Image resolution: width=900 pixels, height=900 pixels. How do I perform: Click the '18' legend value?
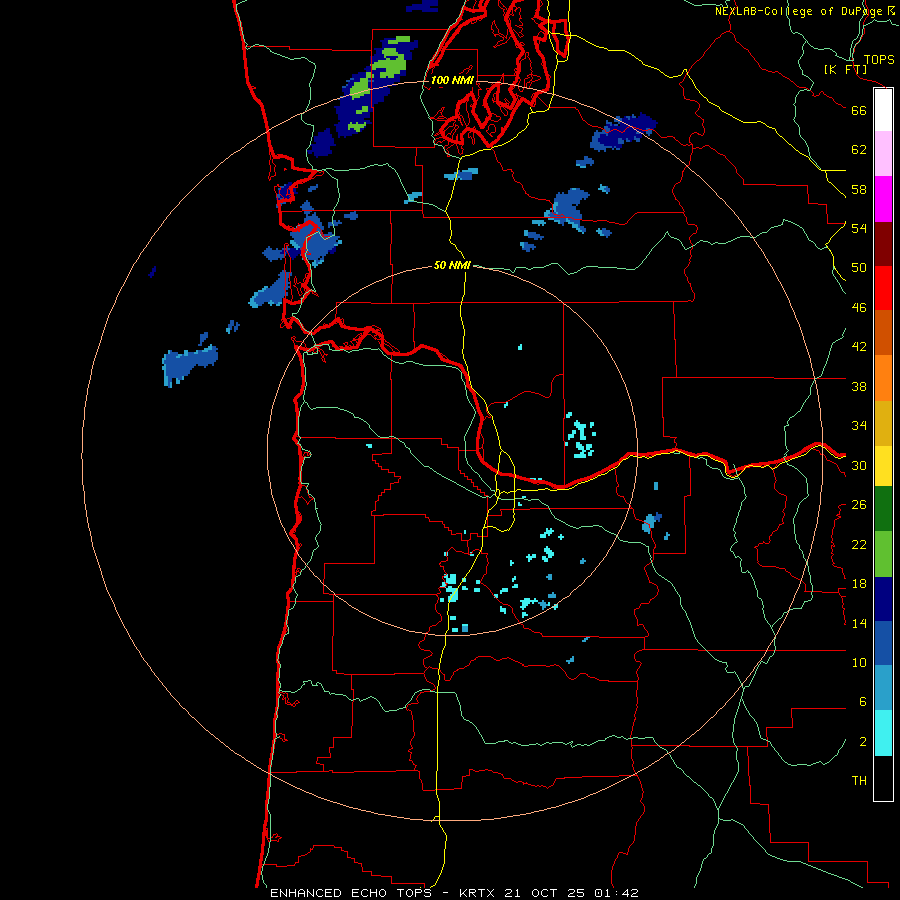(859, 584)
